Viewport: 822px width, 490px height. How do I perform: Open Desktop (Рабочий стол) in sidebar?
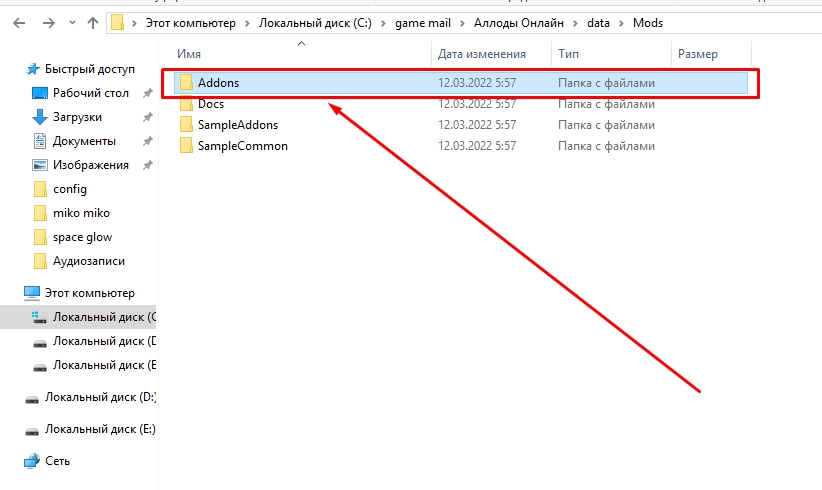click(x=90, y=93)
